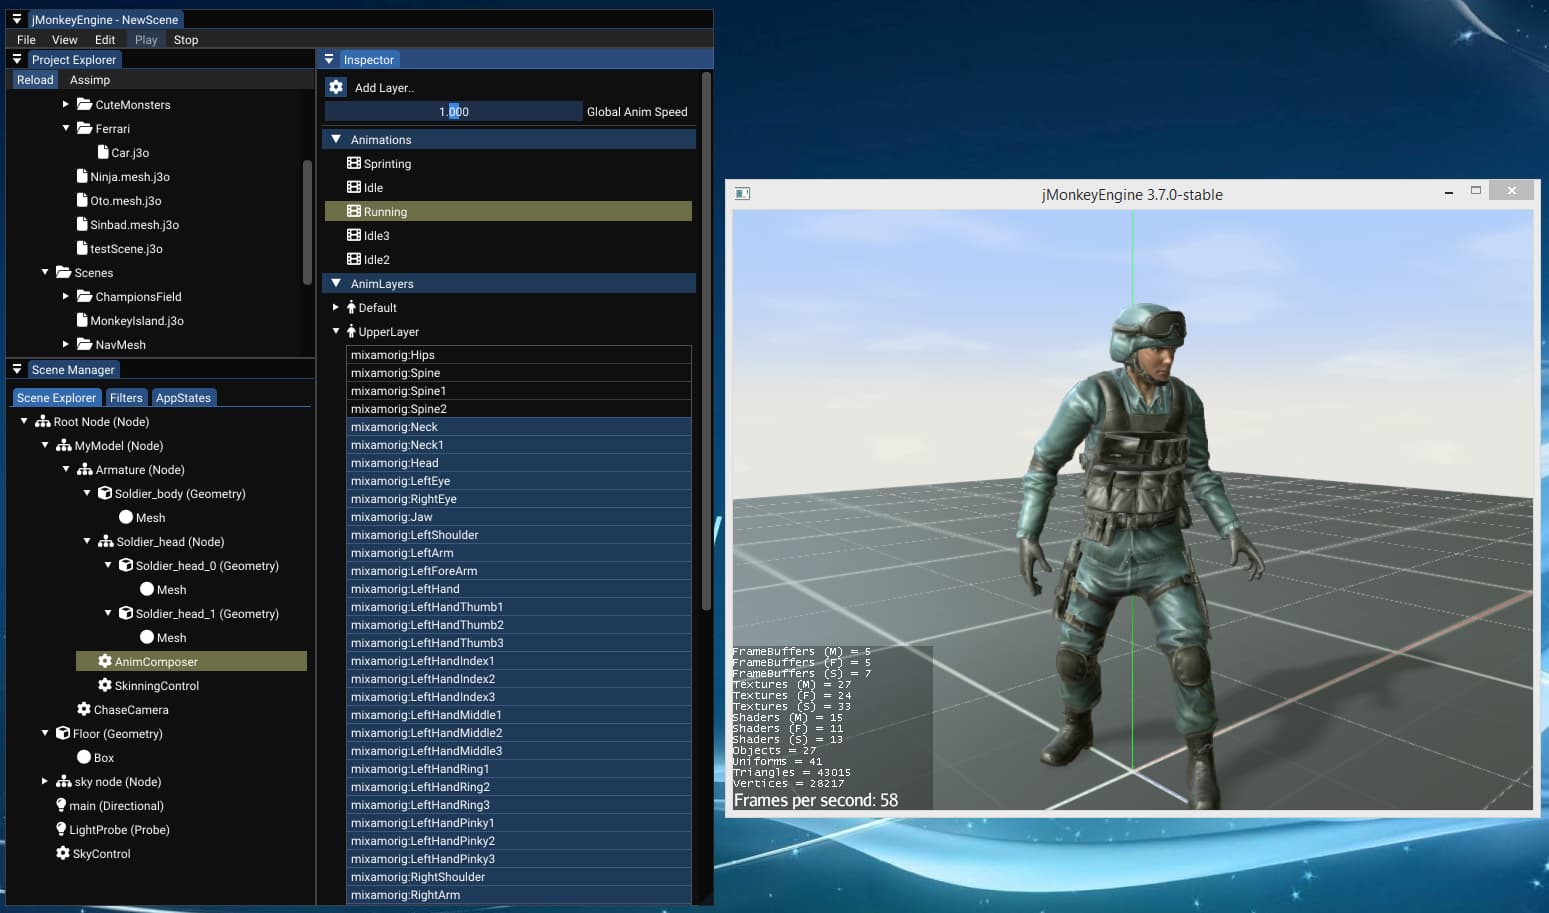Click the Soldier_head node icon

[106, 541]
